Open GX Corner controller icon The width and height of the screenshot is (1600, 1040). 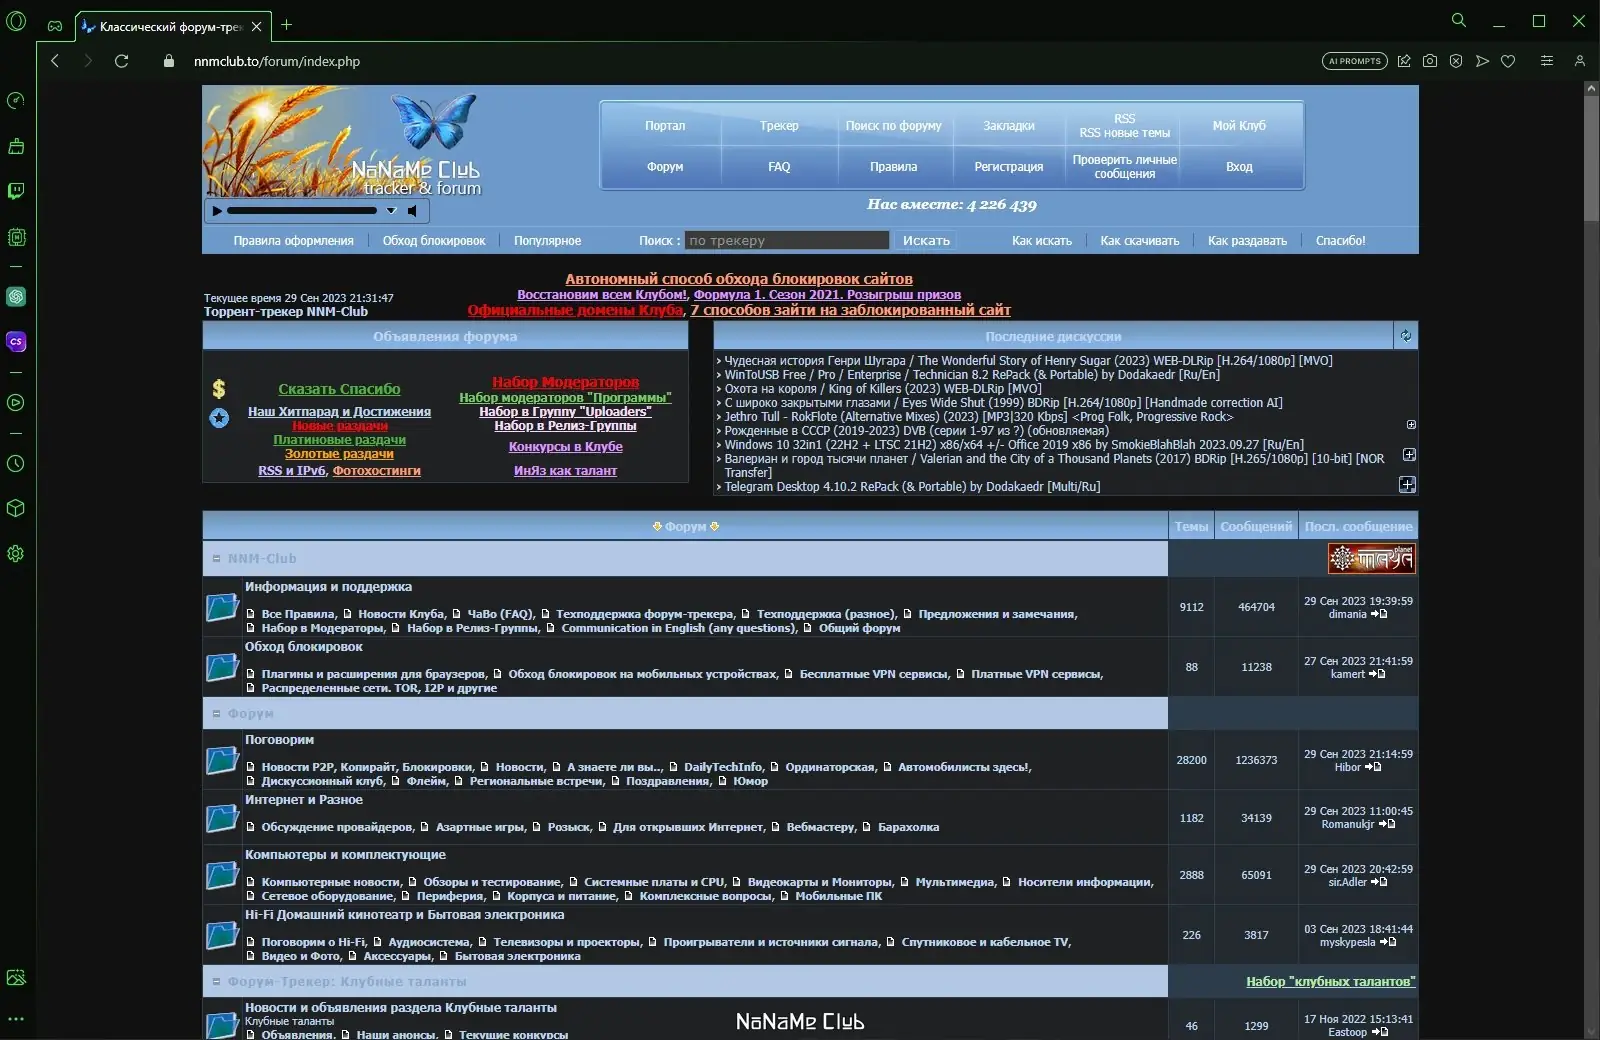(55, 25)
